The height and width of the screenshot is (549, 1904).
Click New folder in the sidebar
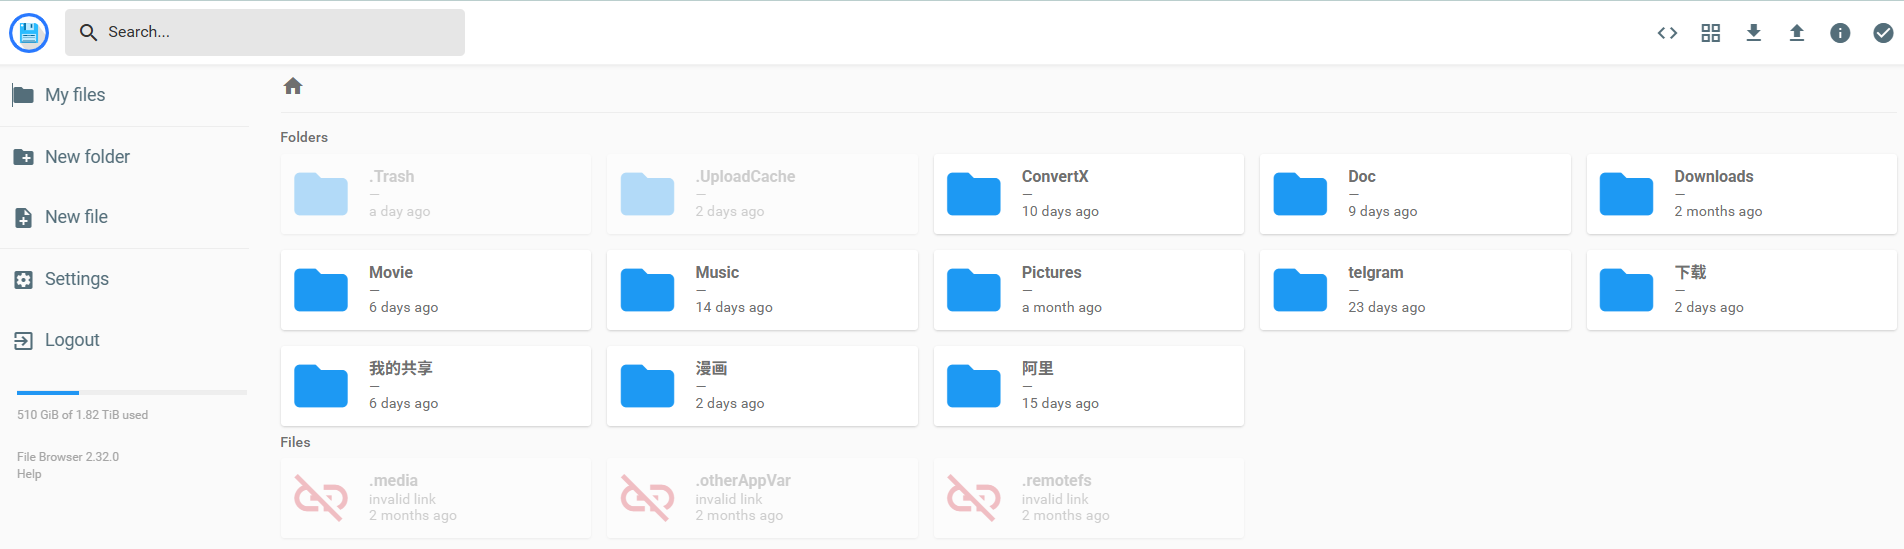tap(124, 157)
